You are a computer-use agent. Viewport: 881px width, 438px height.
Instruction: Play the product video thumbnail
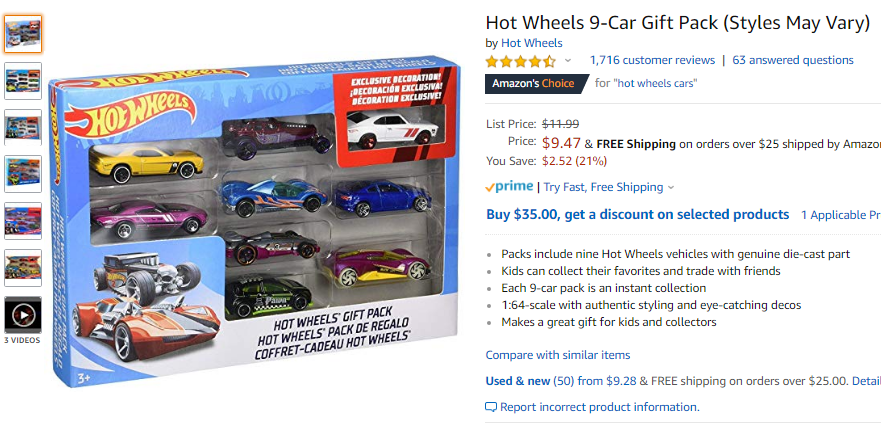point(23,314)
